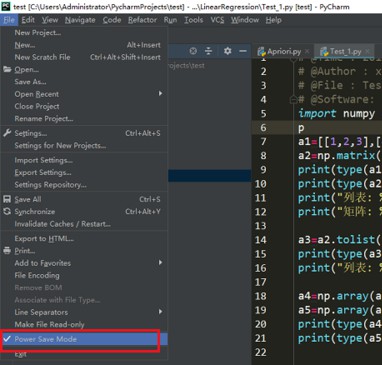Click the floppy disk Save All icon
The image size is (382, 365).
pos(7,199)
